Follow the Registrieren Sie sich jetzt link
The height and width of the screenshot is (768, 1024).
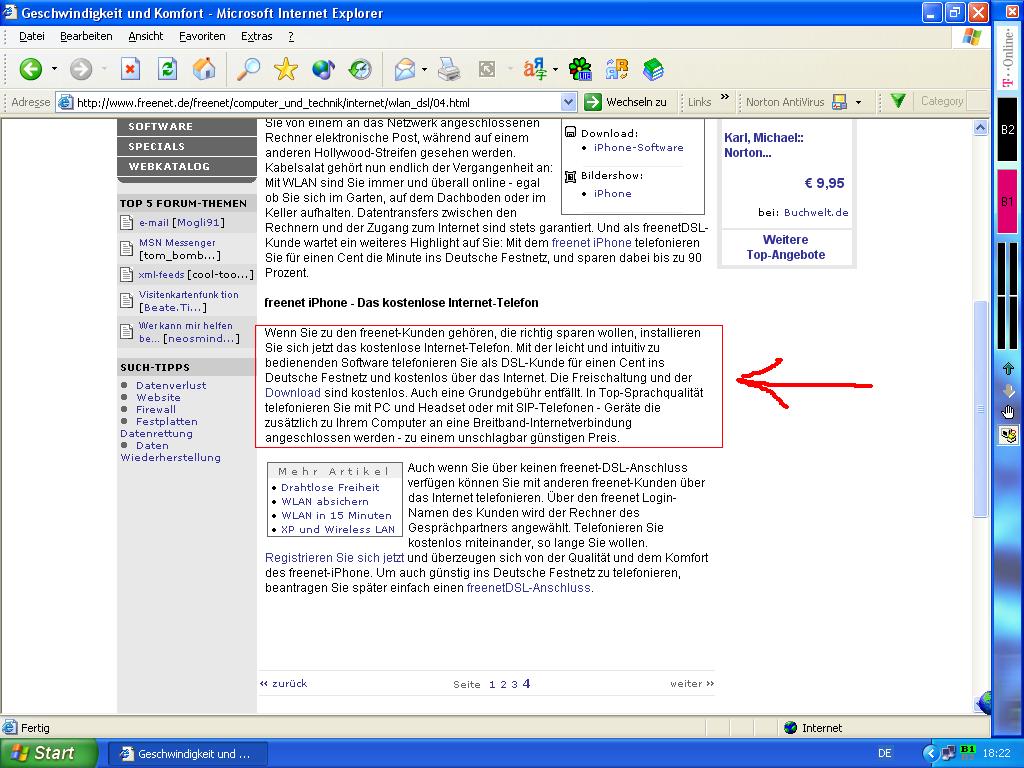[x=334, y=558]
